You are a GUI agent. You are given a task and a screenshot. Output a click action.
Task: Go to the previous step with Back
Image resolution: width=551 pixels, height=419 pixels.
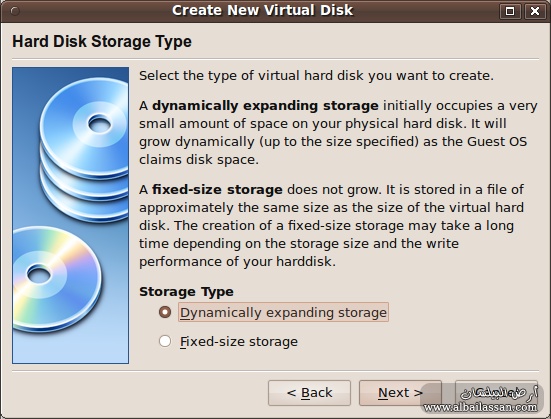click(x=309, y=393)
